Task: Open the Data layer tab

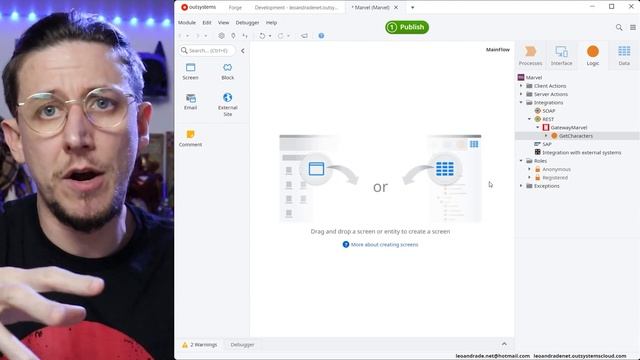Action: click(624, 55)
